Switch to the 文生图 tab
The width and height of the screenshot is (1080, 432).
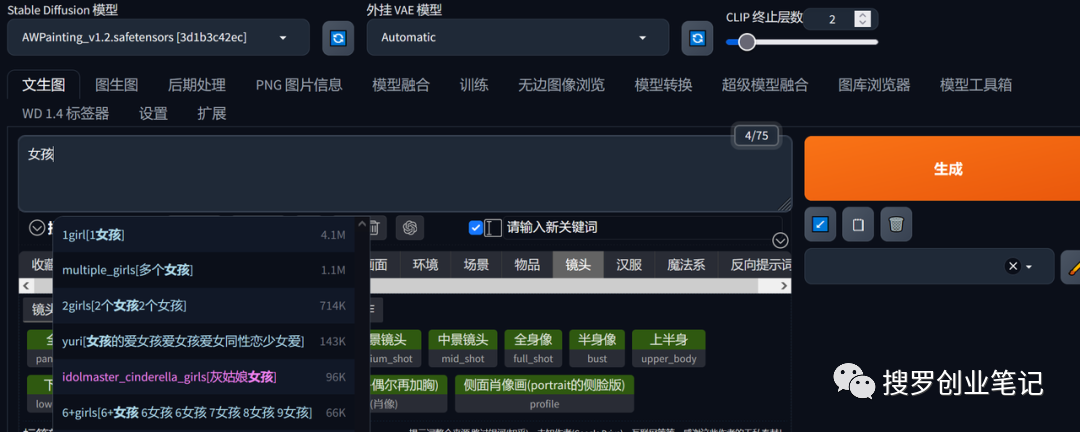point(43,85)
